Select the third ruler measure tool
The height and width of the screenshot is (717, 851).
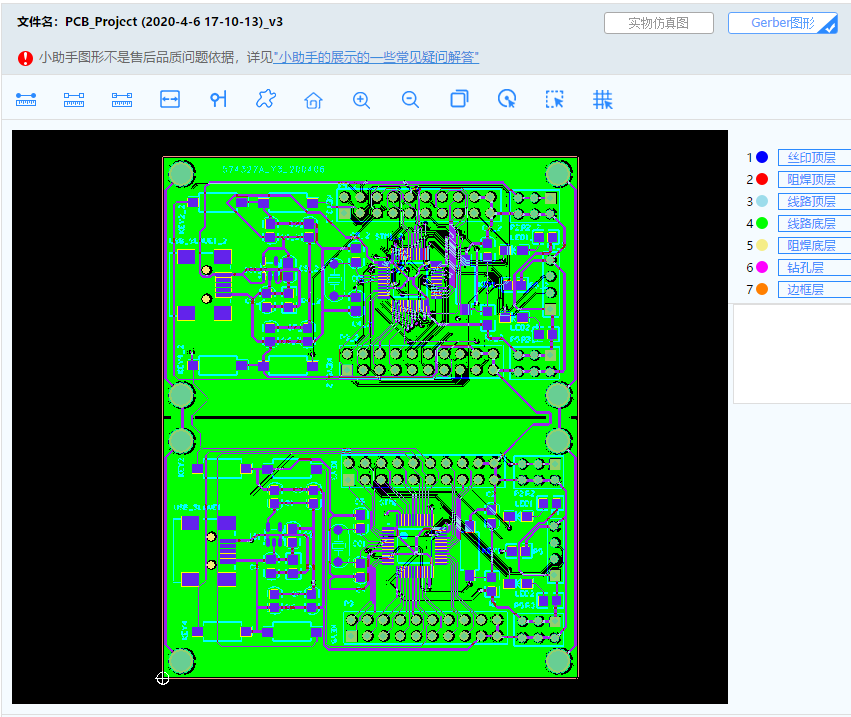point(122,100)
